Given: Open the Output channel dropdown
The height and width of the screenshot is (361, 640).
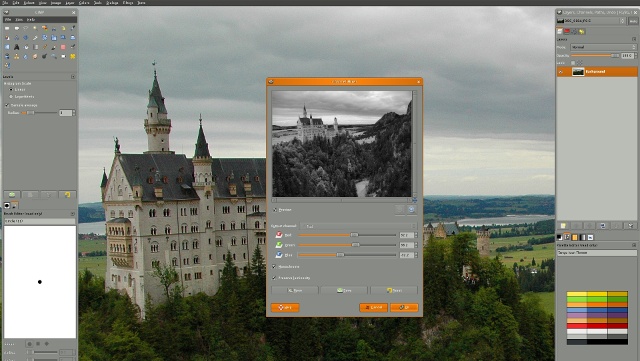Looking at the screenshot, I should (x=359, y=226).
